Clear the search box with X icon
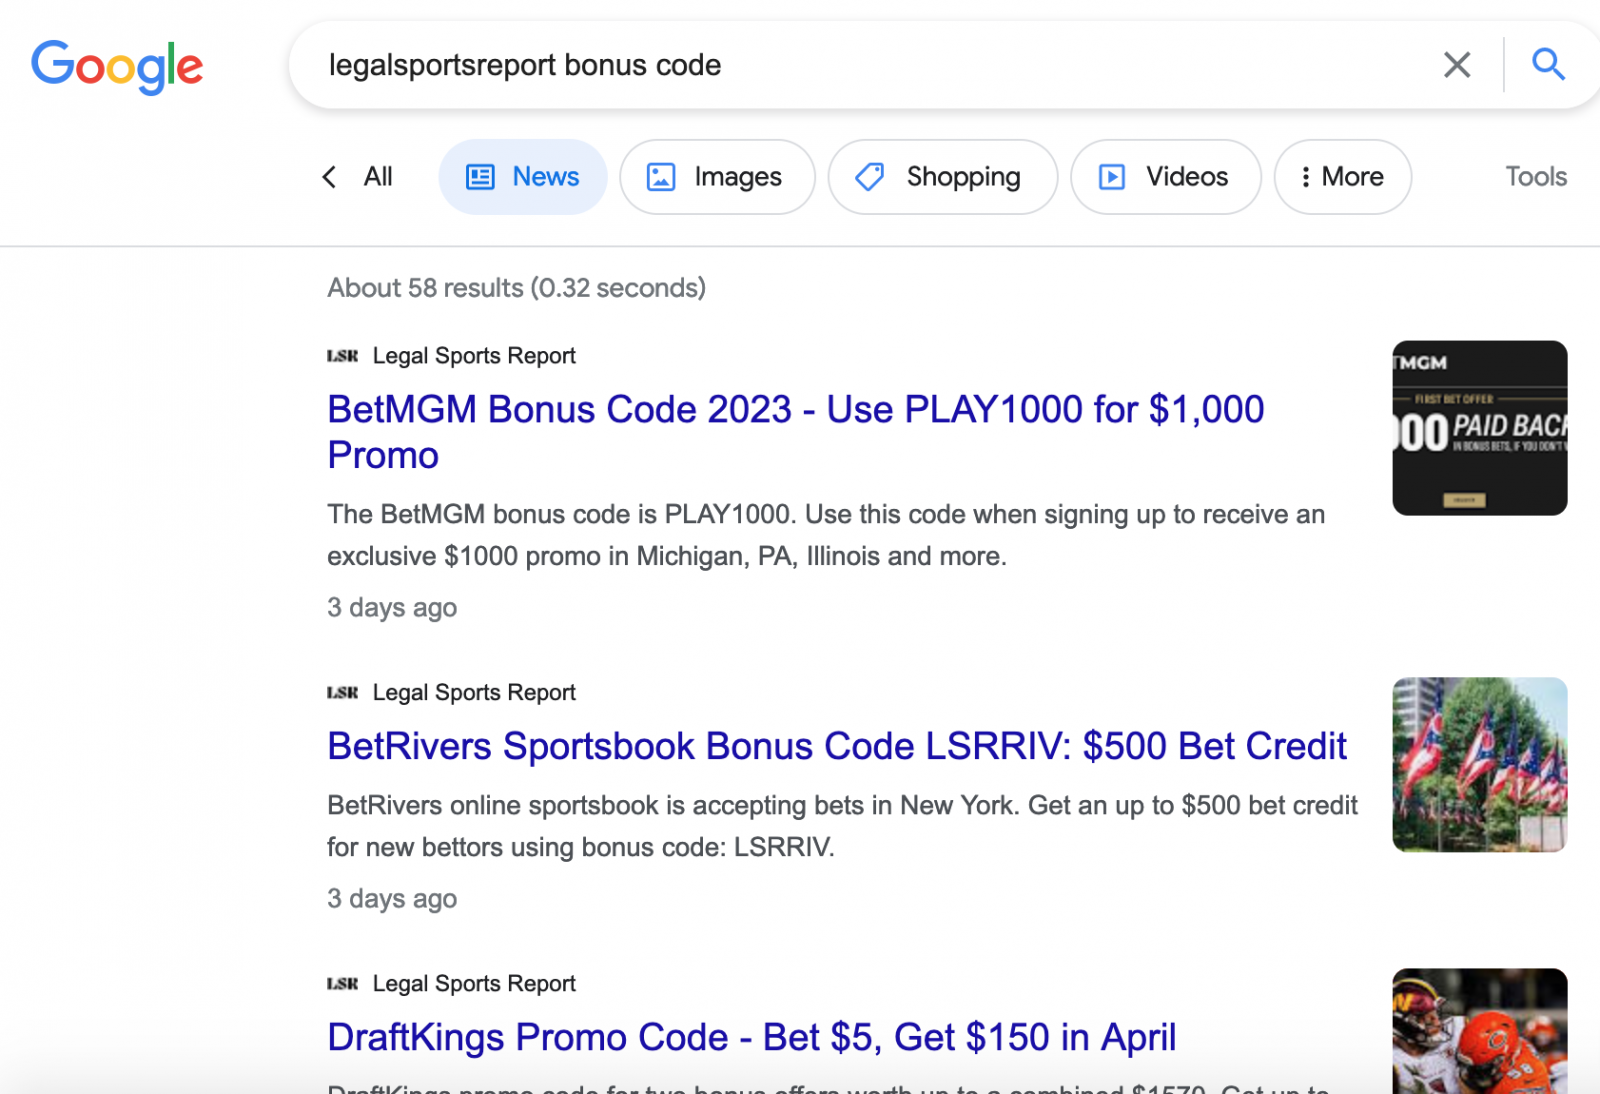The height and width of the screenshot is (1094, 1600). coord(1457,65)
